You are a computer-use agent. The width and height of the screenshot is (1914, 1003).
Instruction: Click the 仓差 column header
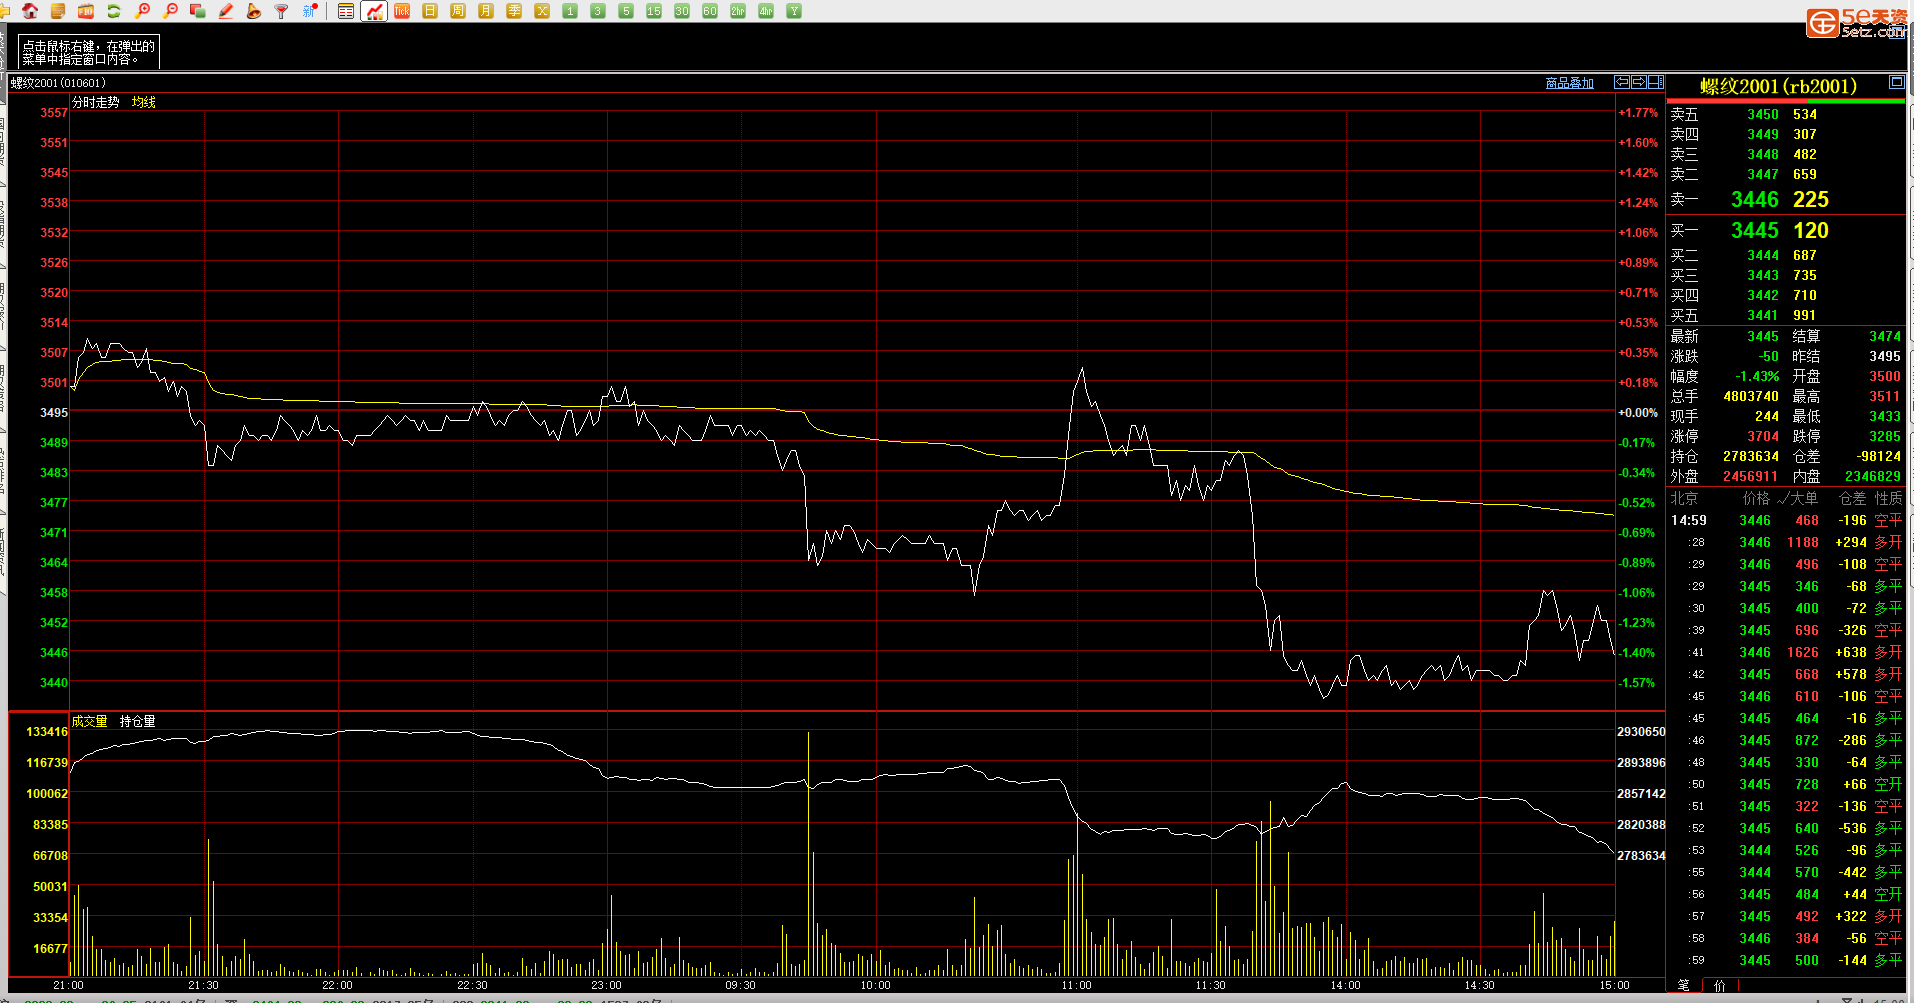[x=1853, y=498]
